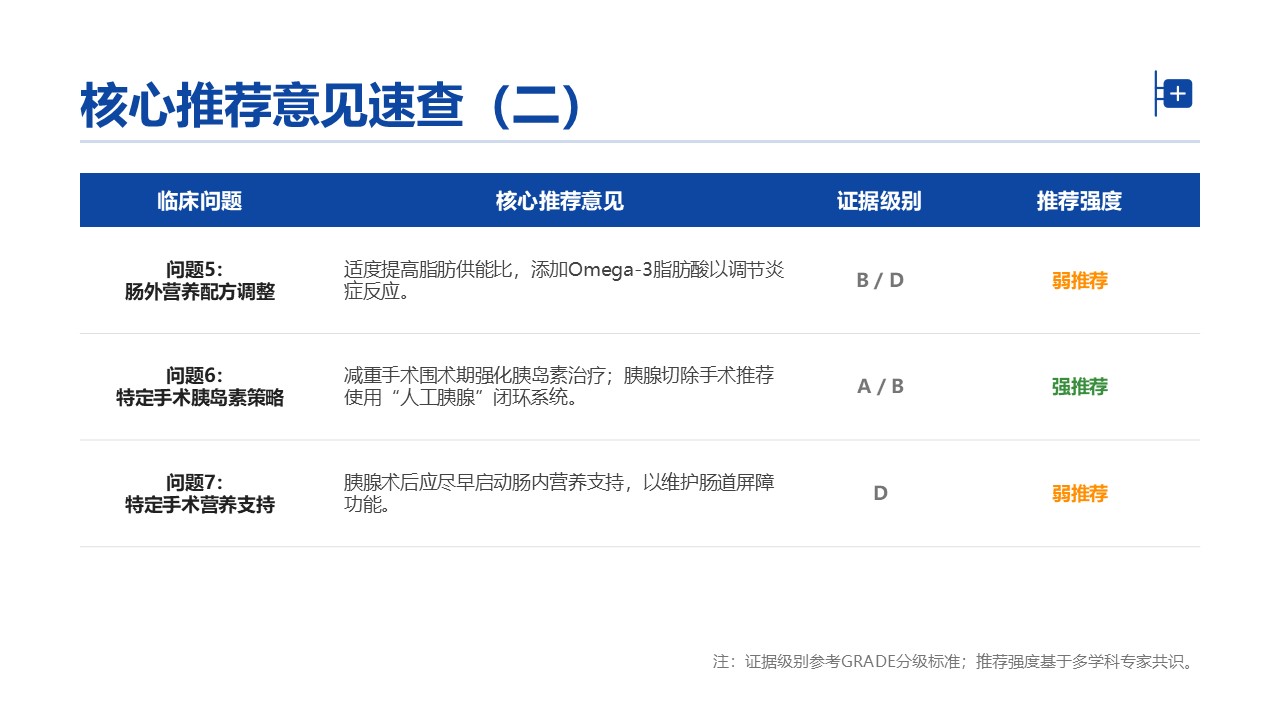Click the GRADE分级标准 footnote text
1280x720 pixels.
coord(954,662)
